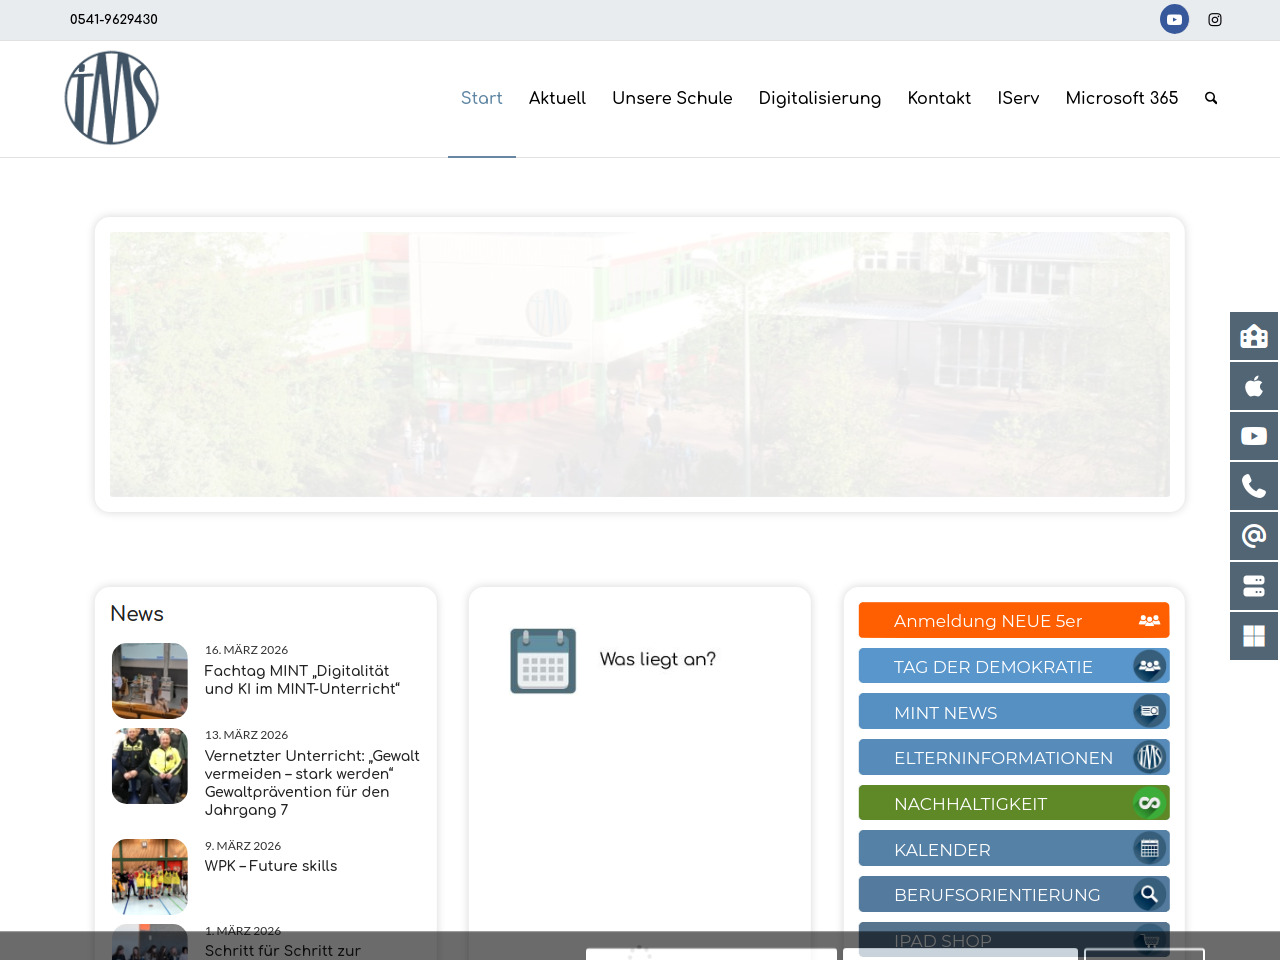Click the @ email sidebar icon

click(x=1254, y=536)
